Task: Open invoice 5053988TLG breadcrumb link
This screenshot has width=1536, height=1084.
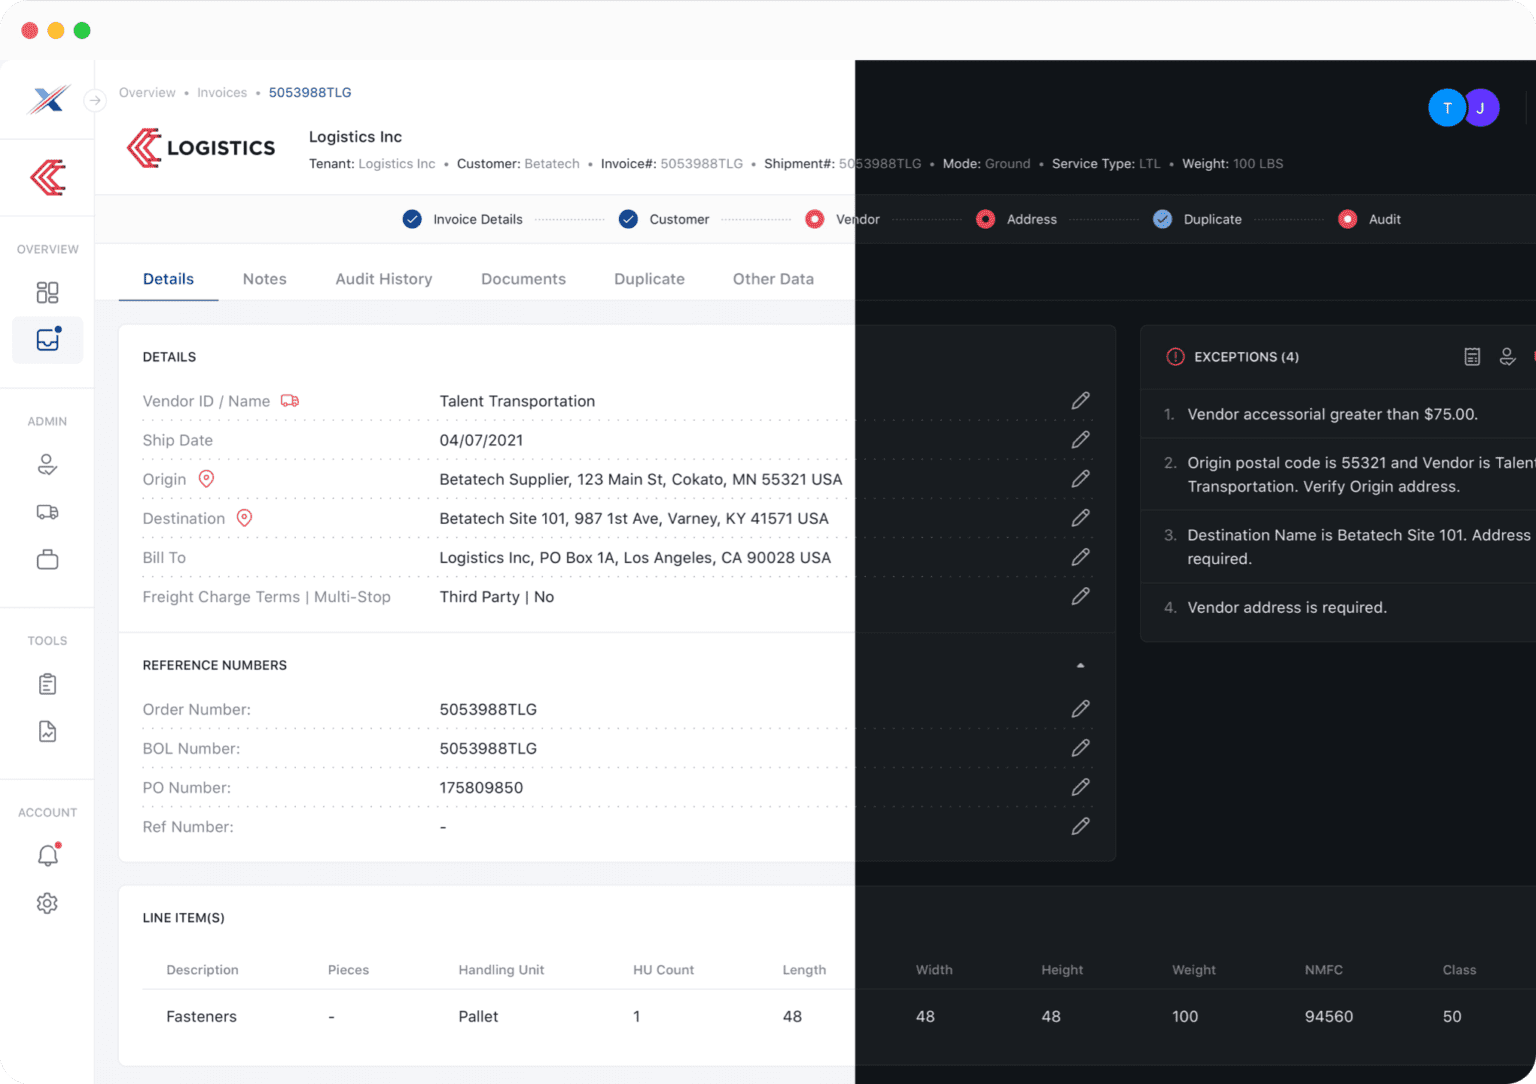Action: coord(310,92)
